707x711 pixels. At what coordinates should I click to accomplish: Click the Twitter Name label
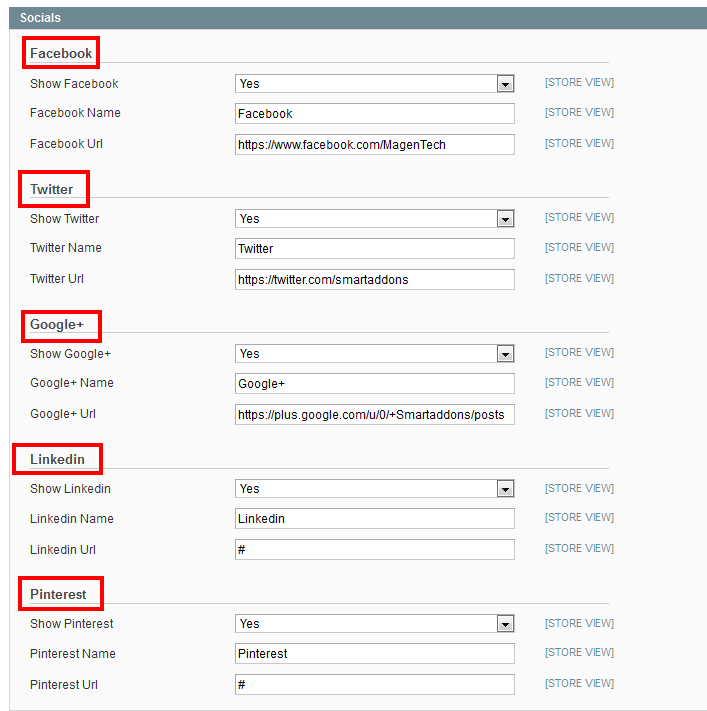[66, 248]
